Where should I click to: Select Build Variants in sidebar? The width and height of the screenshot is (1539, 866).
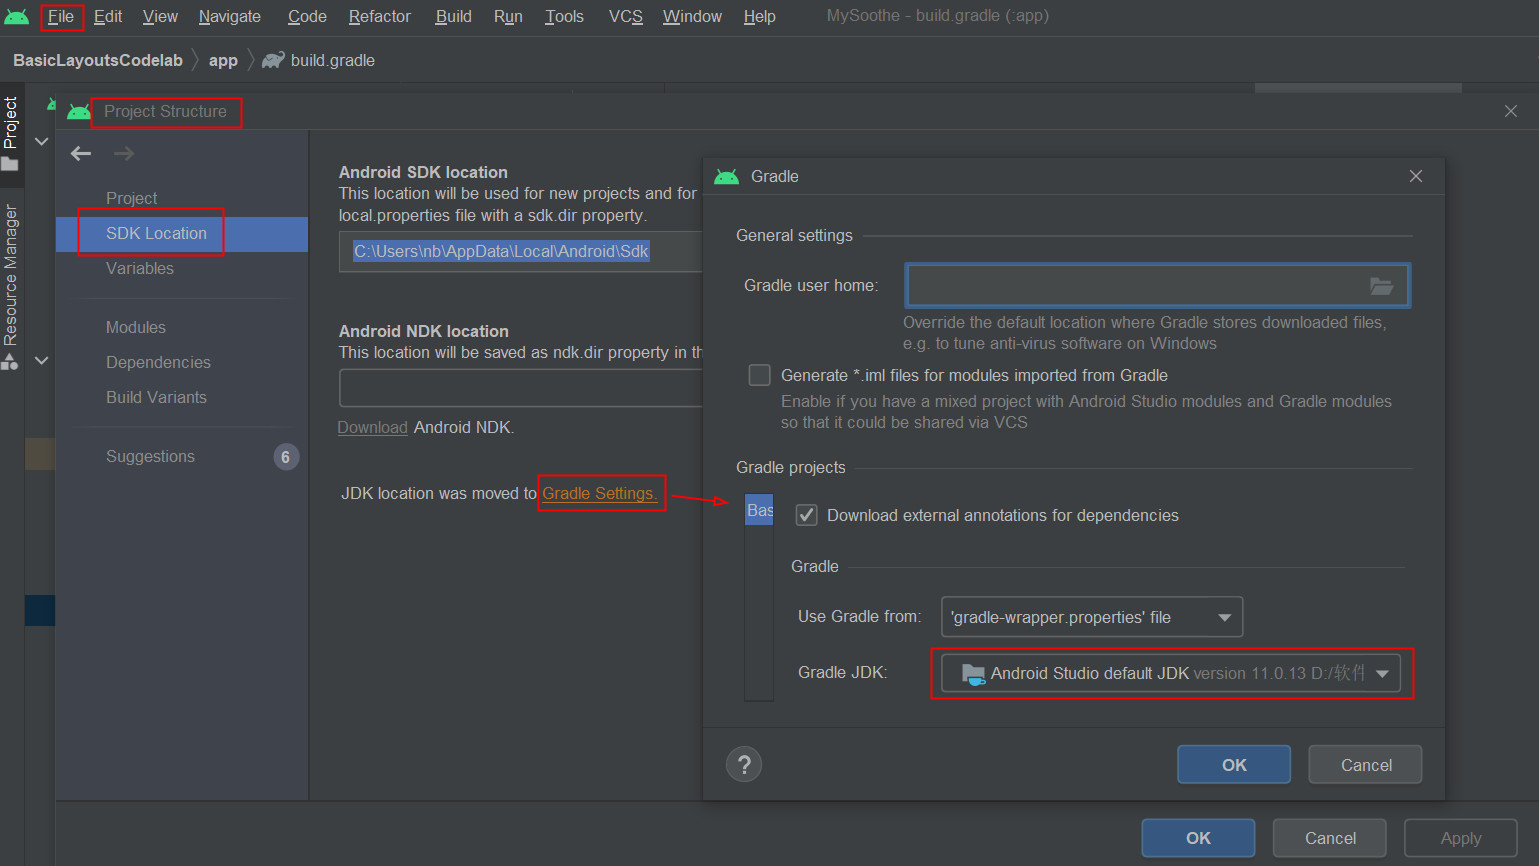(156, 398)
